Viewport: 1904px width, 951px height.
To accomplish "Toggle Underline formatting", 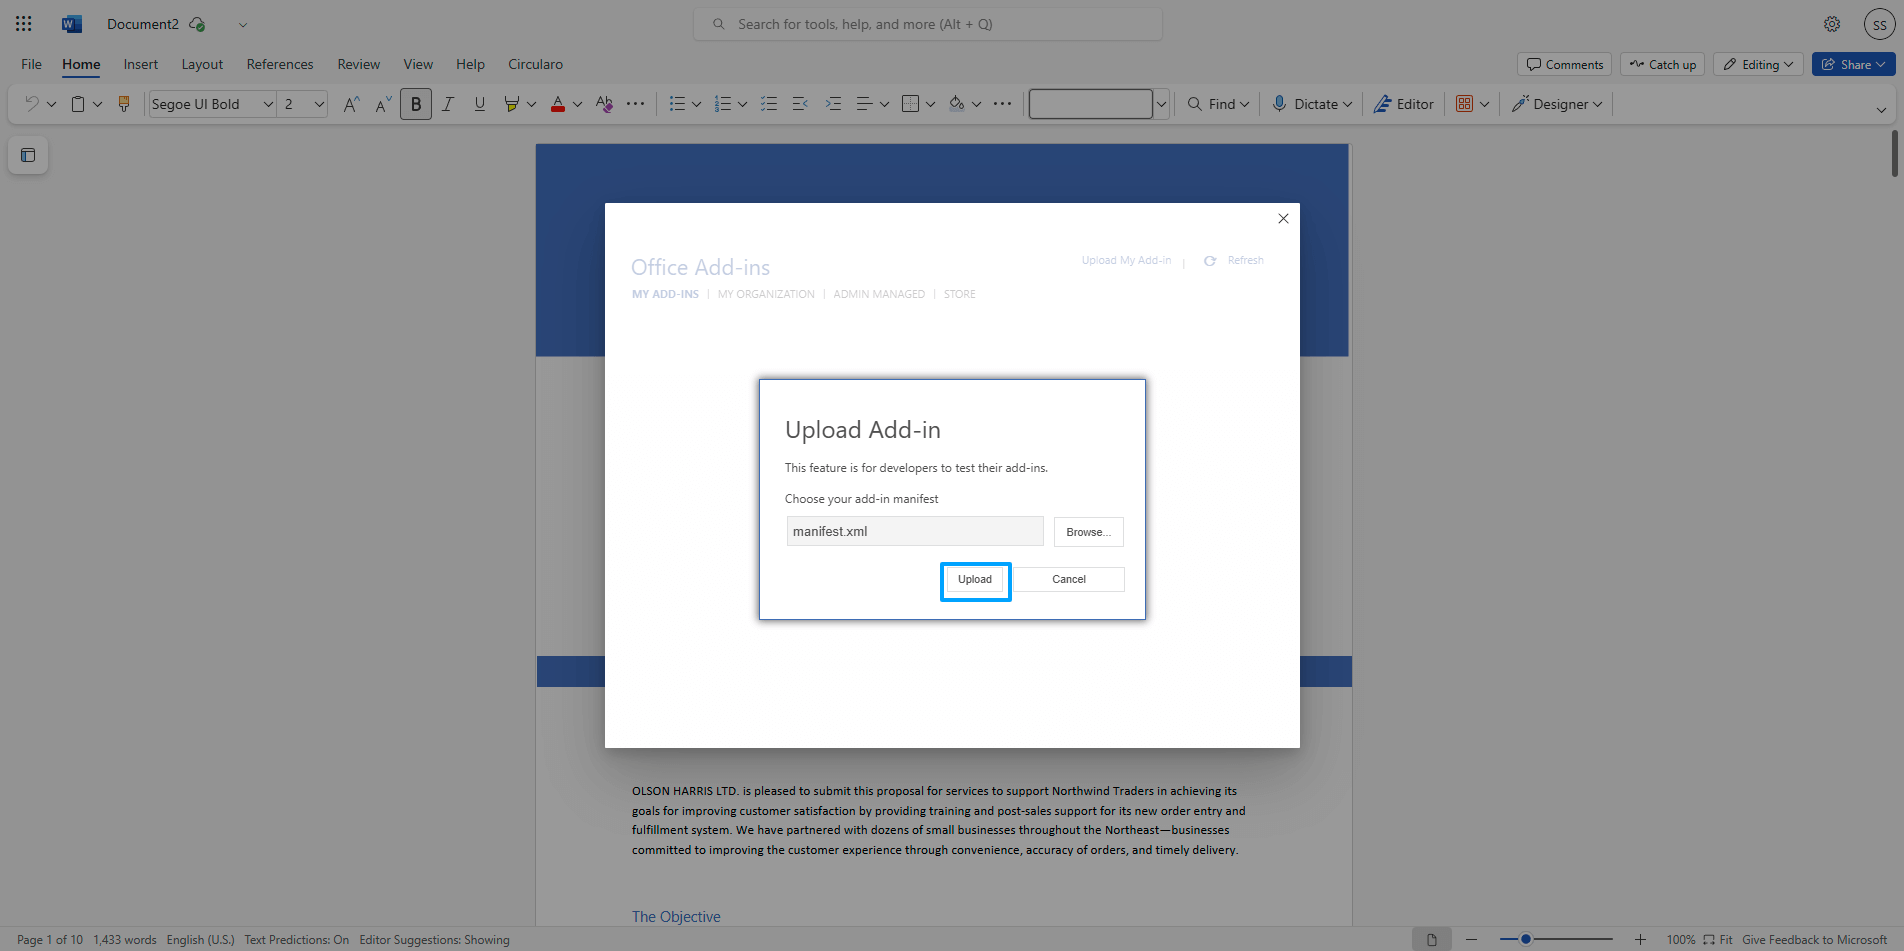I will 480,104.
